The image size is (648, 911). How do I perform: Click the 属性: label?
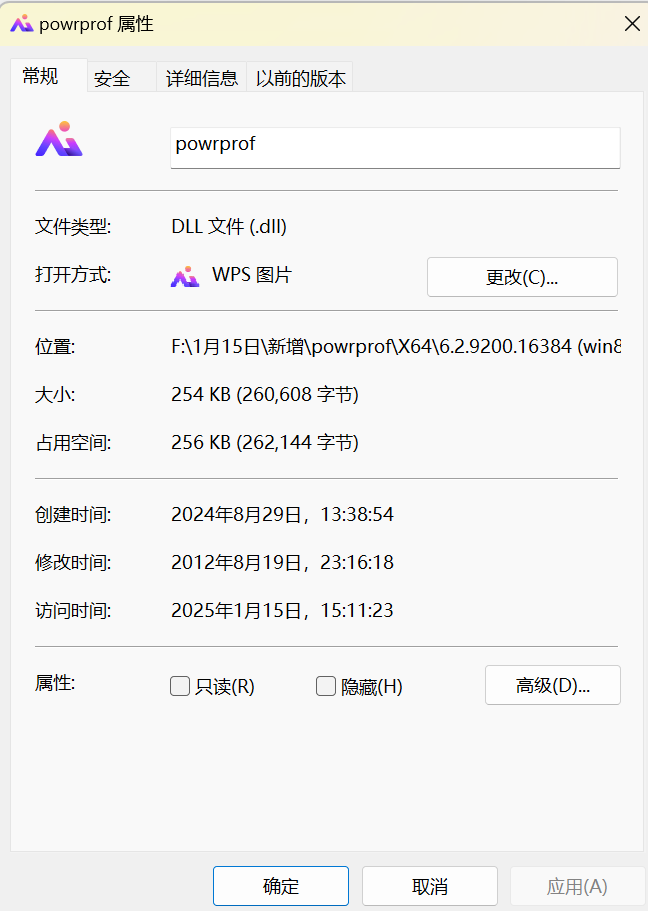pos(55,683)
